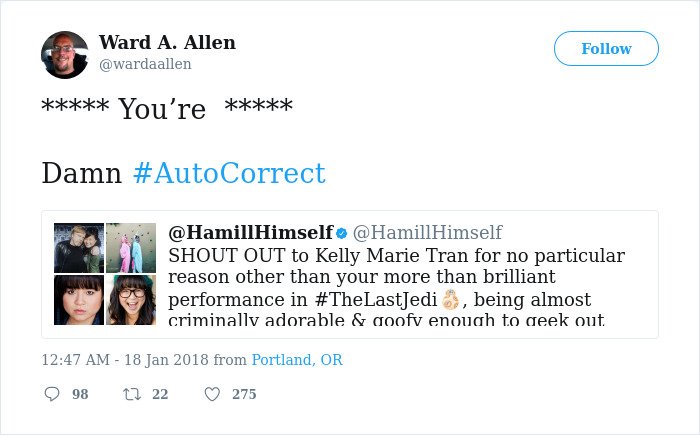View photo of two people in colorful costumes
700x435 pixels.
point(131,248)
